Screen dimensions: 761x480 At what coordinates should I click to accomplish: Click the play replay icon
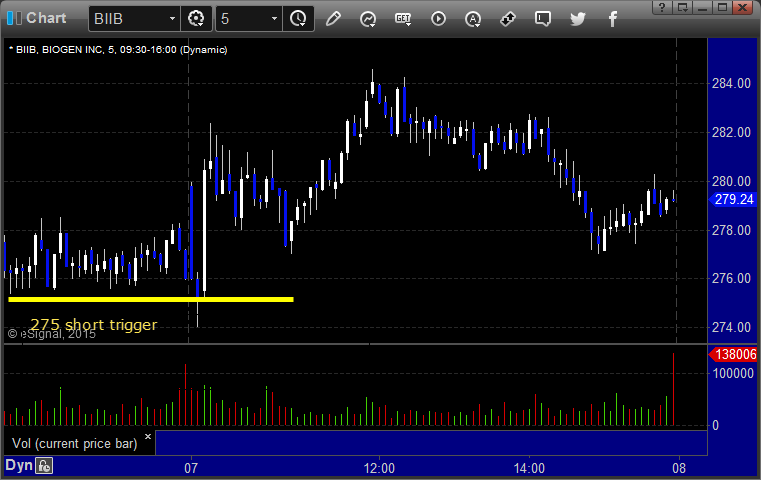[x=438, y=19]
